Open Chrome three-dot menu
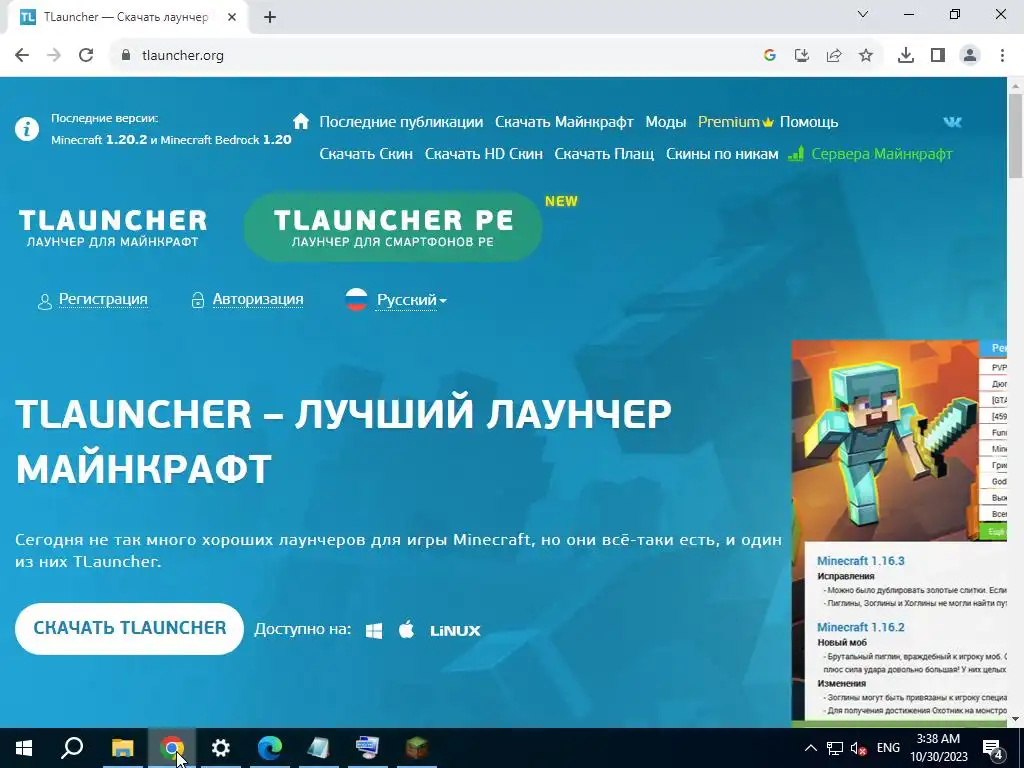 point(1002,56)
